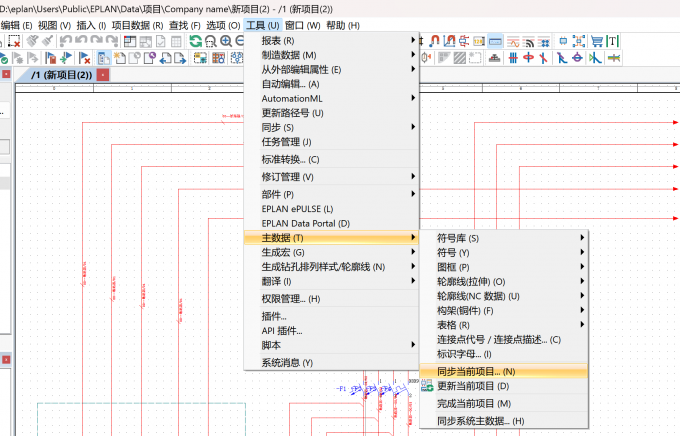Expand the 翻译 (I) submenu
680x436 pixels.
tap(332, 281)
